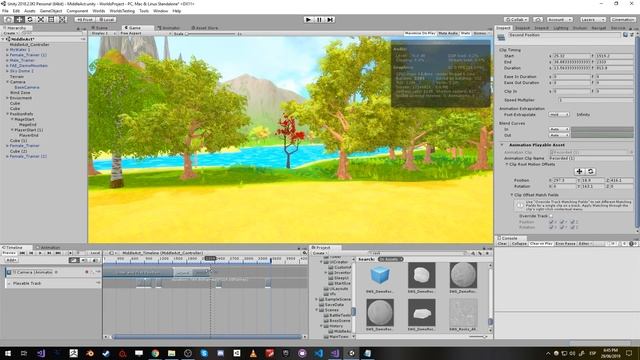Image resolution: width=640 pixels, height=360 pixels.
Task: Select the Hand tool in toolbar
Action: click(9, 19)
